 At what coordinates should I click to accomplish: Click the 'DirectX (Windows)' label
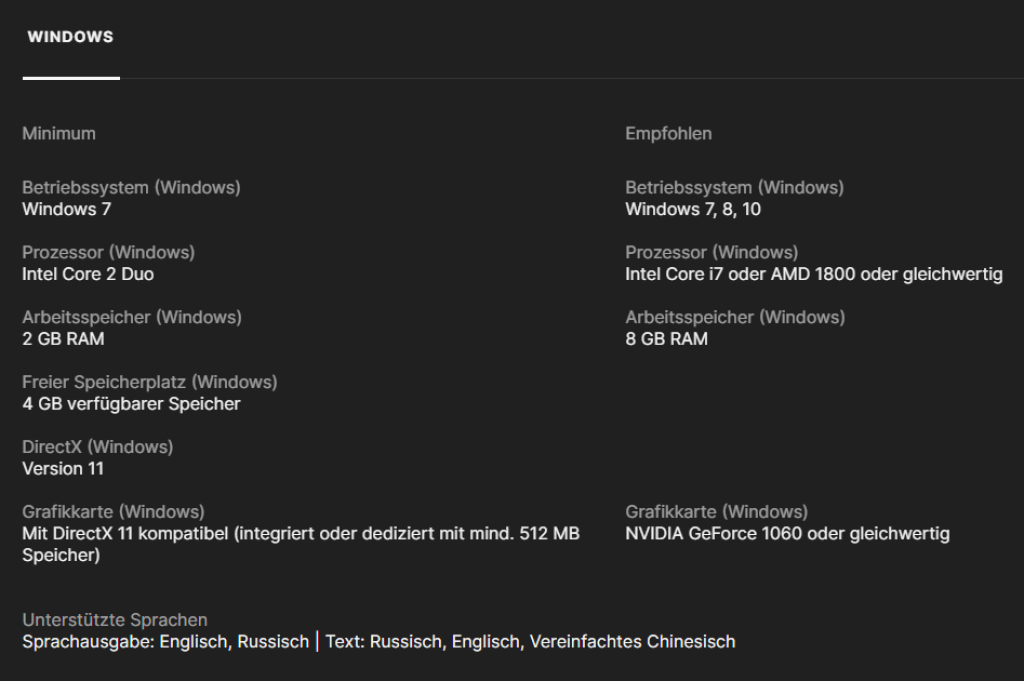[97, 447]
